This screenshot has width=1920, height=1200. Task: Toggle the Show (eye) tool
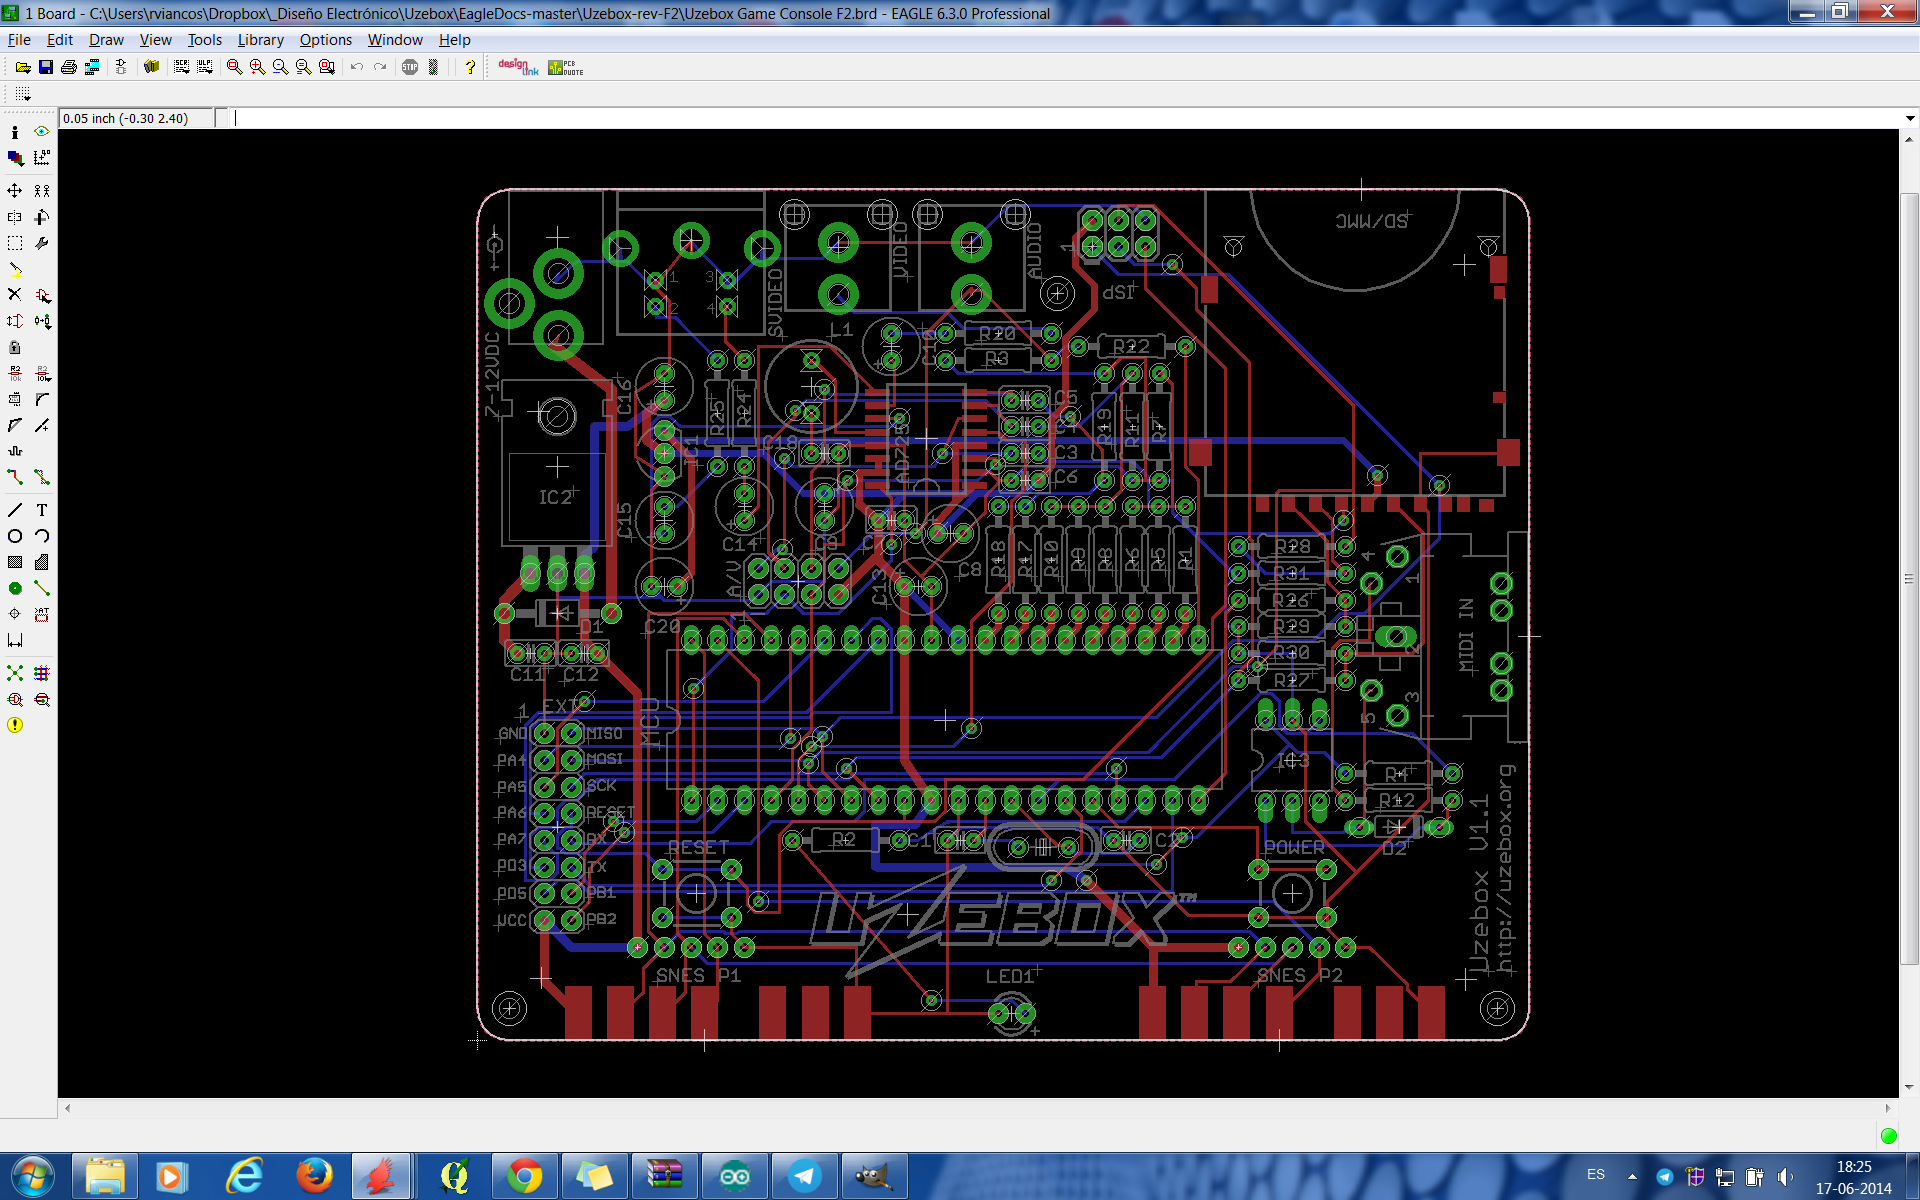[x=42, y=131]
